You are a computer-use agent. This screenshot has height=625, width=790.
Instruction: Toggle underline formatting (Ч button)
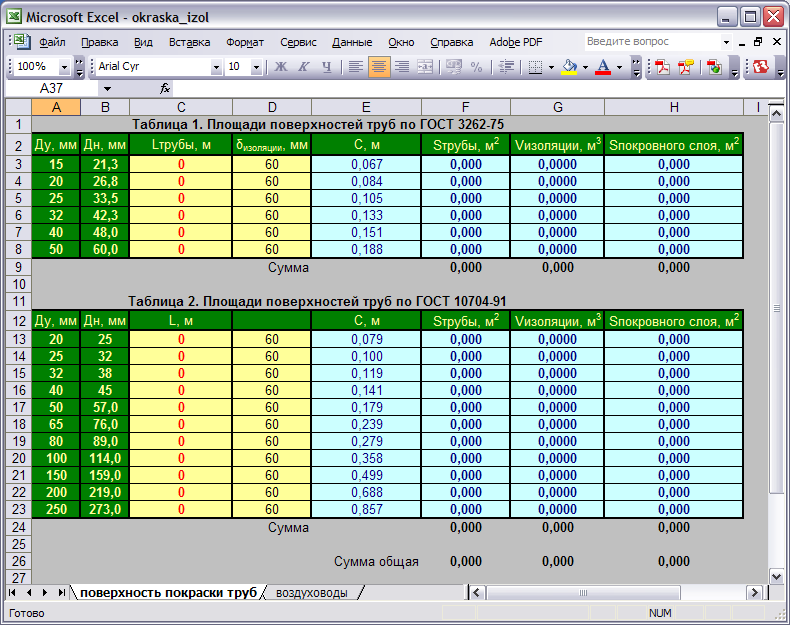tap(326, 67)
